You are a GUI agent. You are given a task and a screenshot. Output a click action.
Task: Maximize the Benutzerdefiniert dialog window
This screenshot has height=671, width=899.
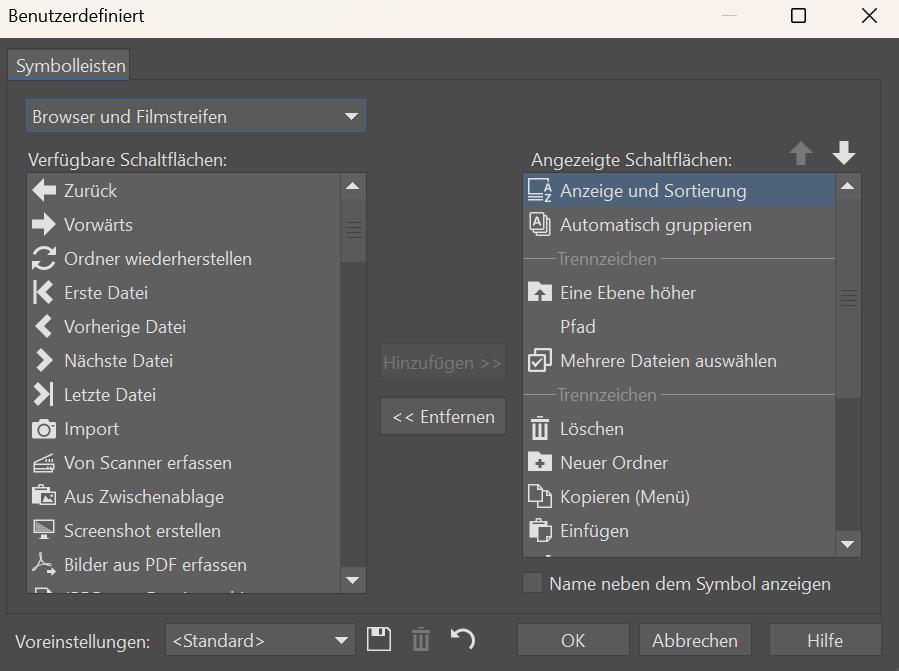tap(798, 15)
